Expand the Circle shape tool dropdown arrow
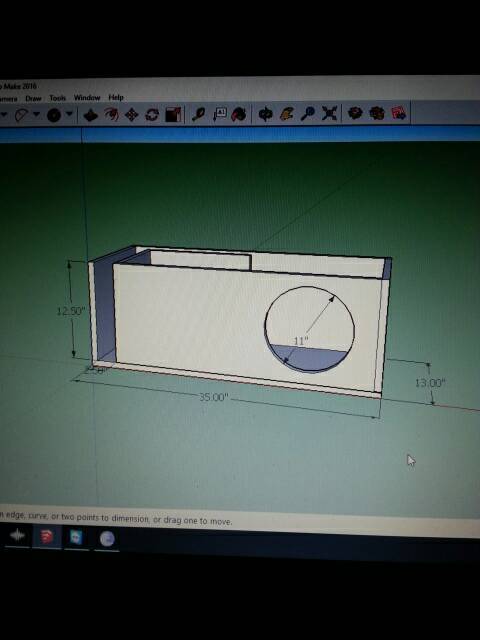The image size is (480, 640). 69,114
